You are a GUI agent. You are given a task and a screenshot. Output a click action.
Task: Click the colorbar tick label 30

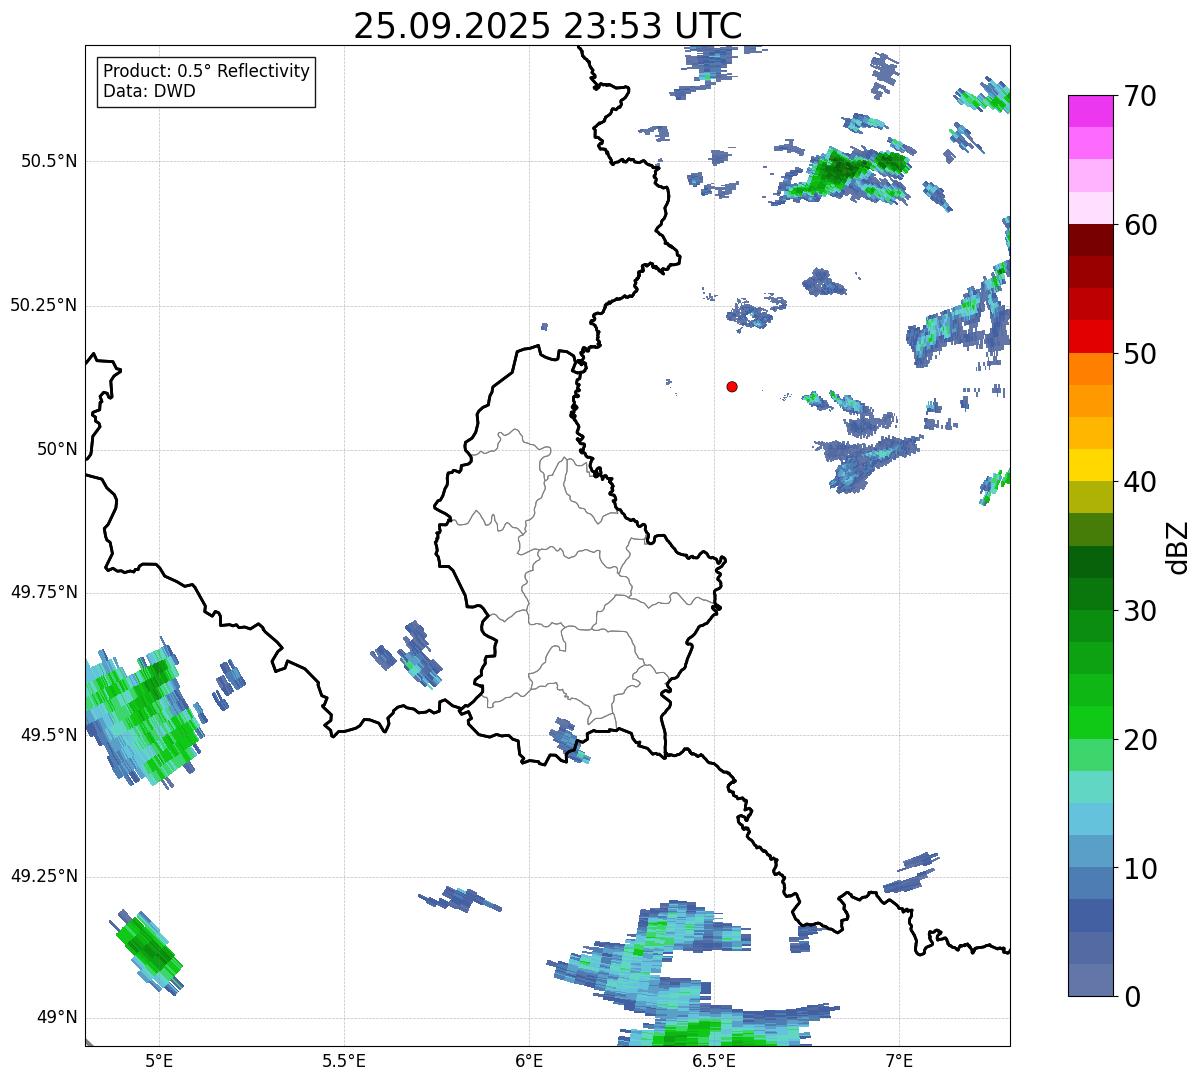pyautogui.click(x=1140, y=611)
